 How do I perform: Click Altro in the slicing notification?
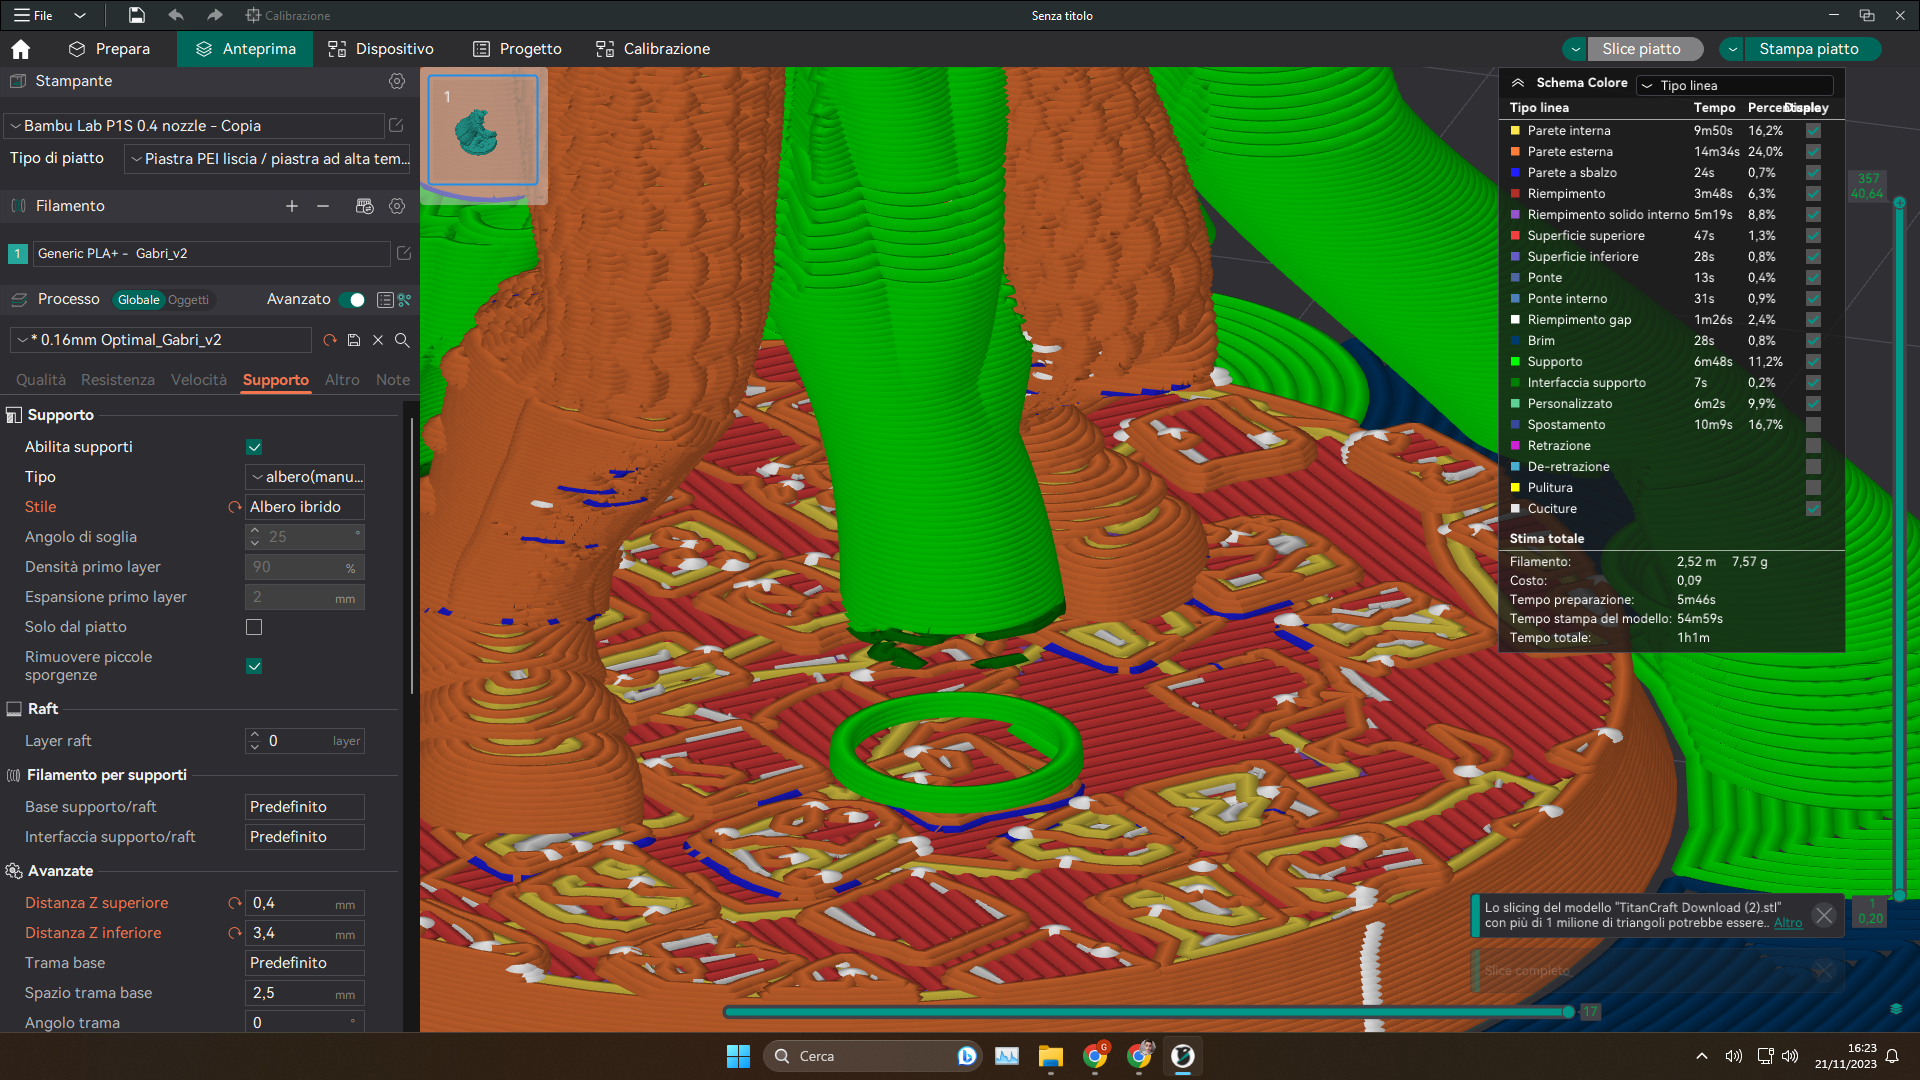(1788, 923)
